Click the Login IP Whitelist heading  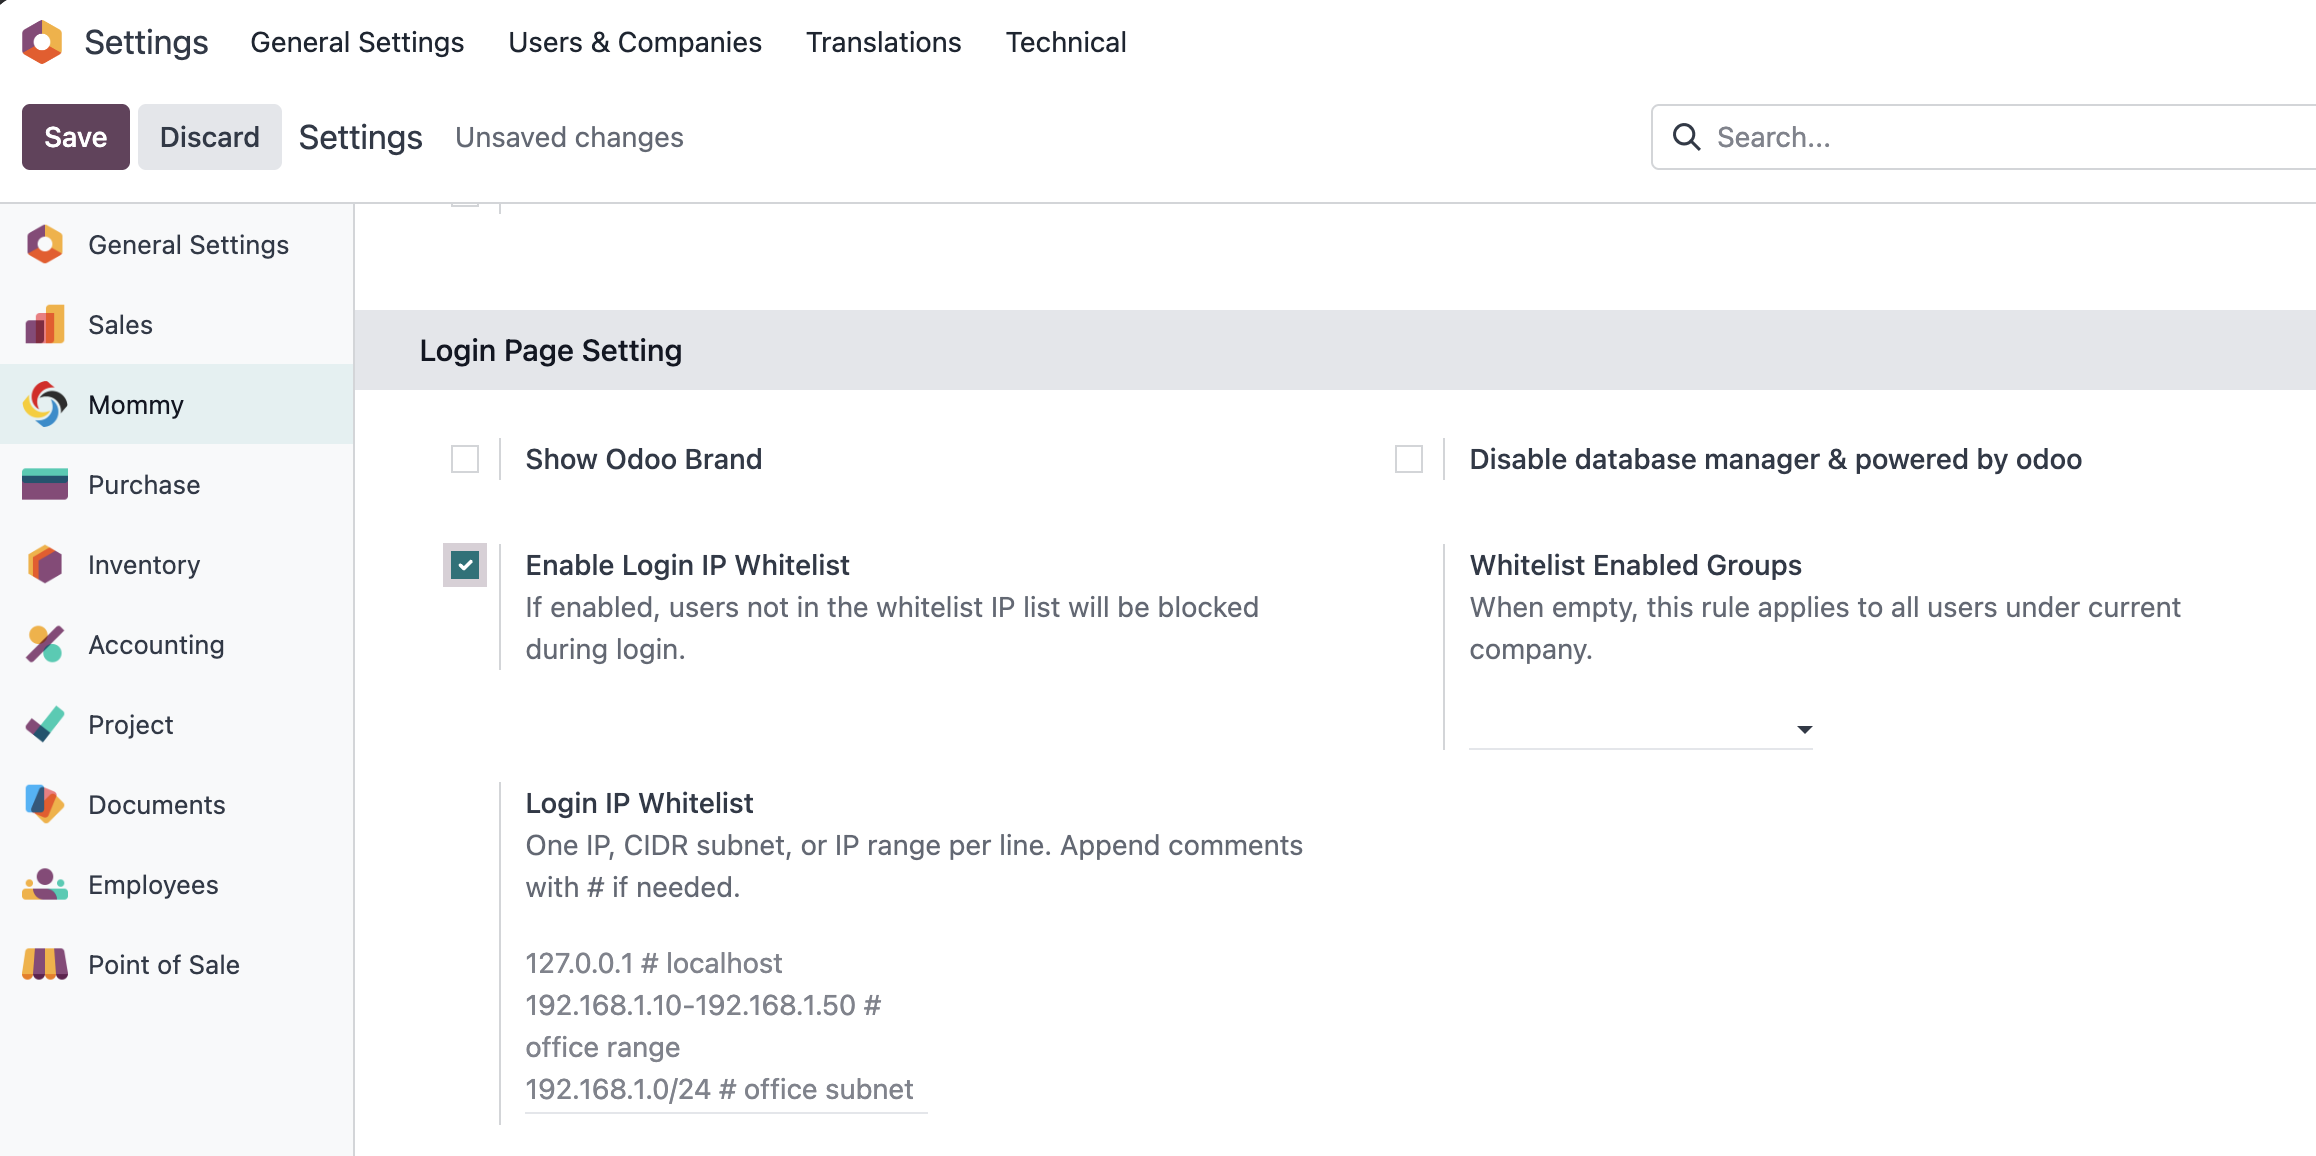(x=639, y=803)
